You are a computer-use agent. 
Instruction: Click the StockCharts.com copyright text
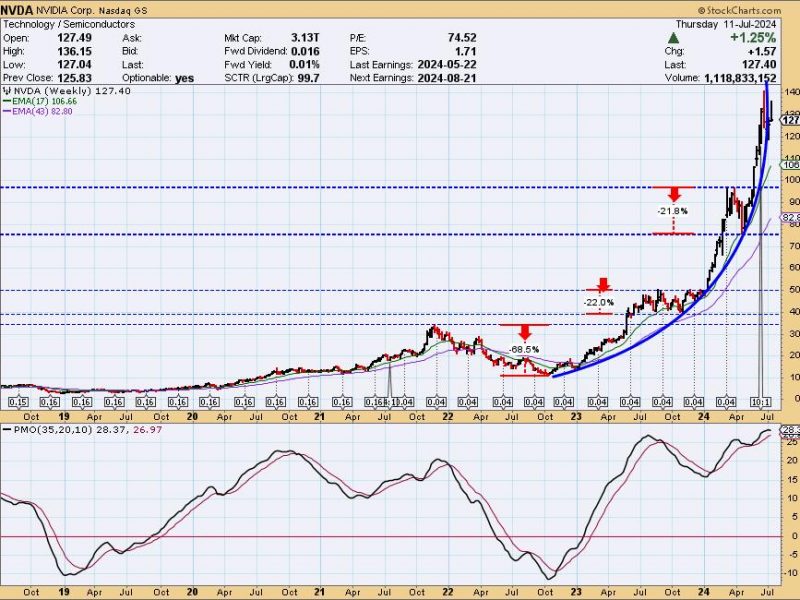739,10
